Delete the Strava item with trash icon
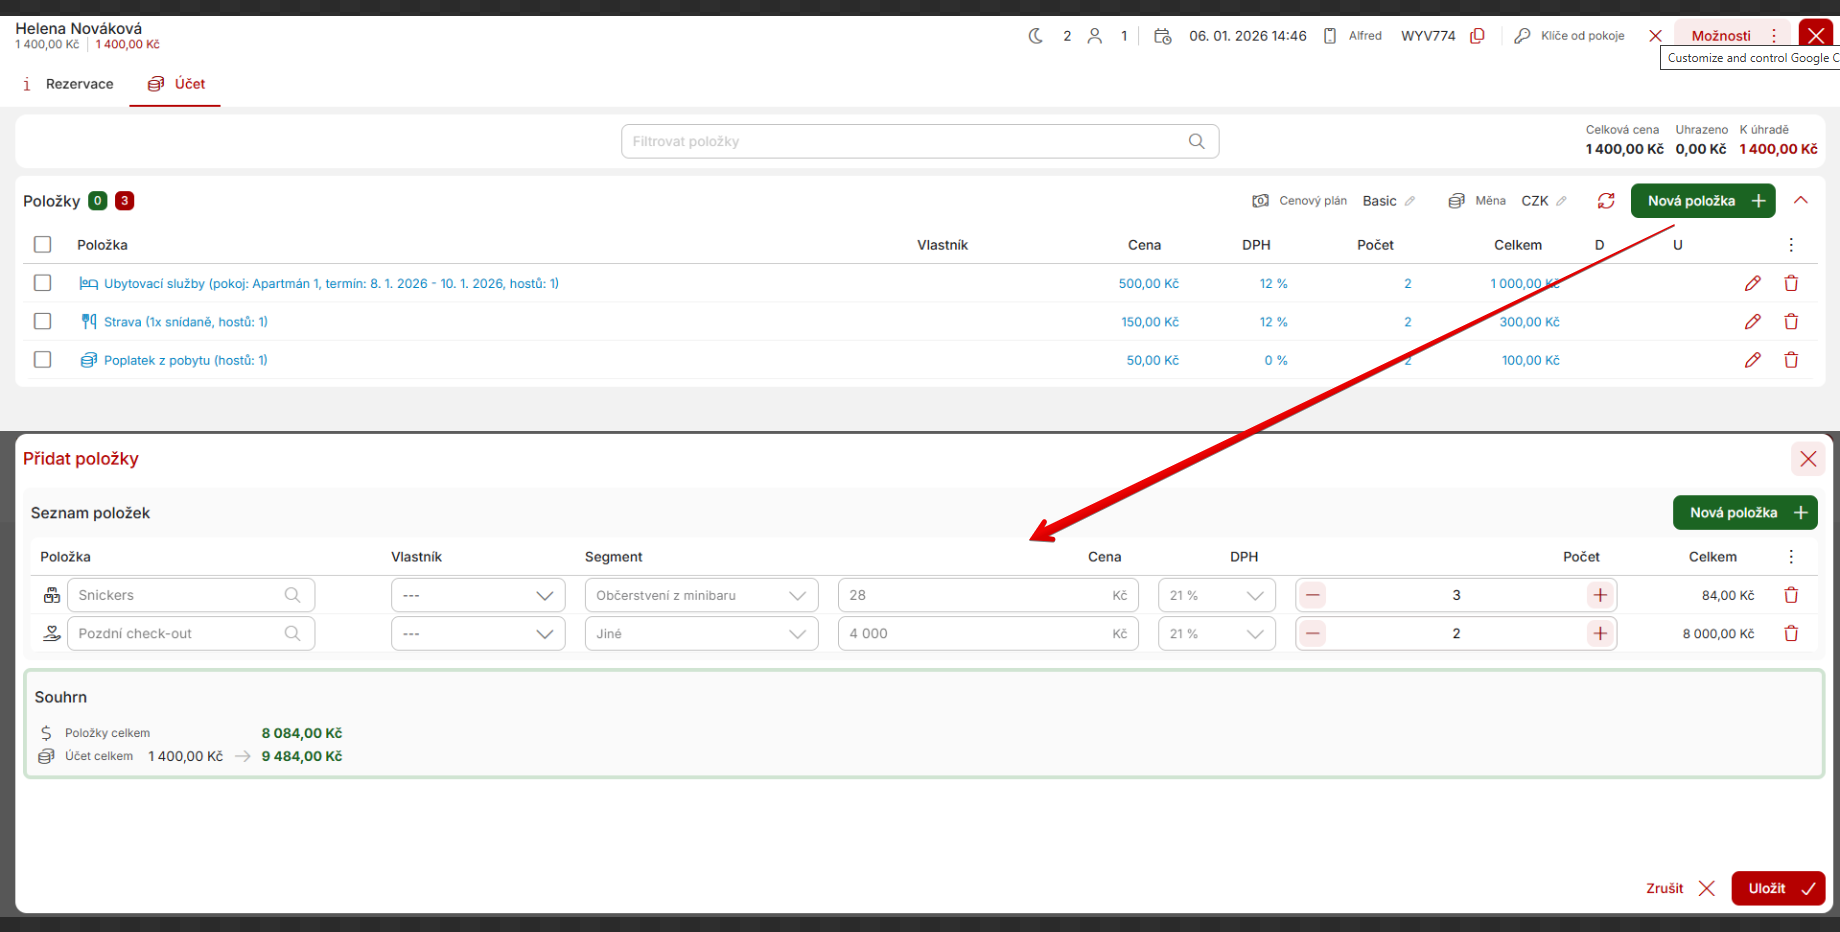The height and width of the screenshot is (932, 1840). tap(1791, 322)
